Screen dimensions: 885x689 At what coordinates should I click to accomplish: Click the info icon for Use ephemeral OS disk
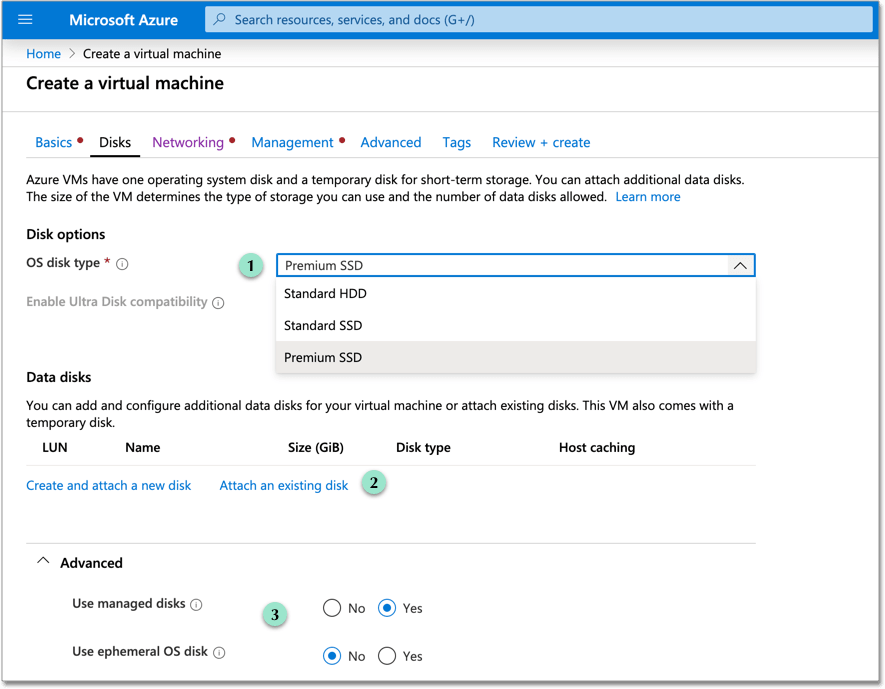point(219,652)
